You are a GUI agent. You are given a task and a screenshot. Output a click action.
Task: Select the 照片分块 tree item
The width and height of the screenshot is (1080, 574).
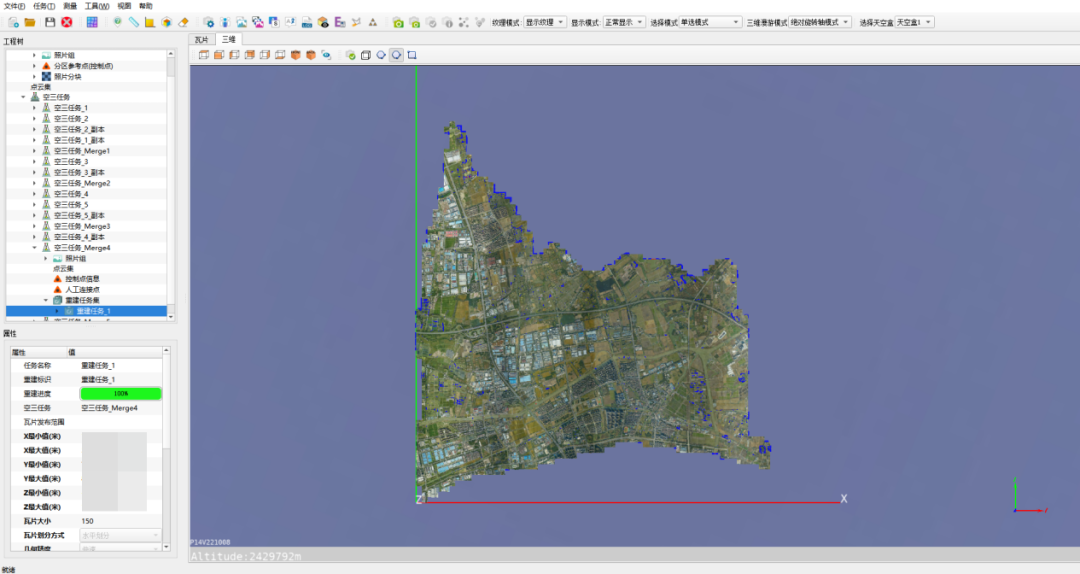(68, 76)
